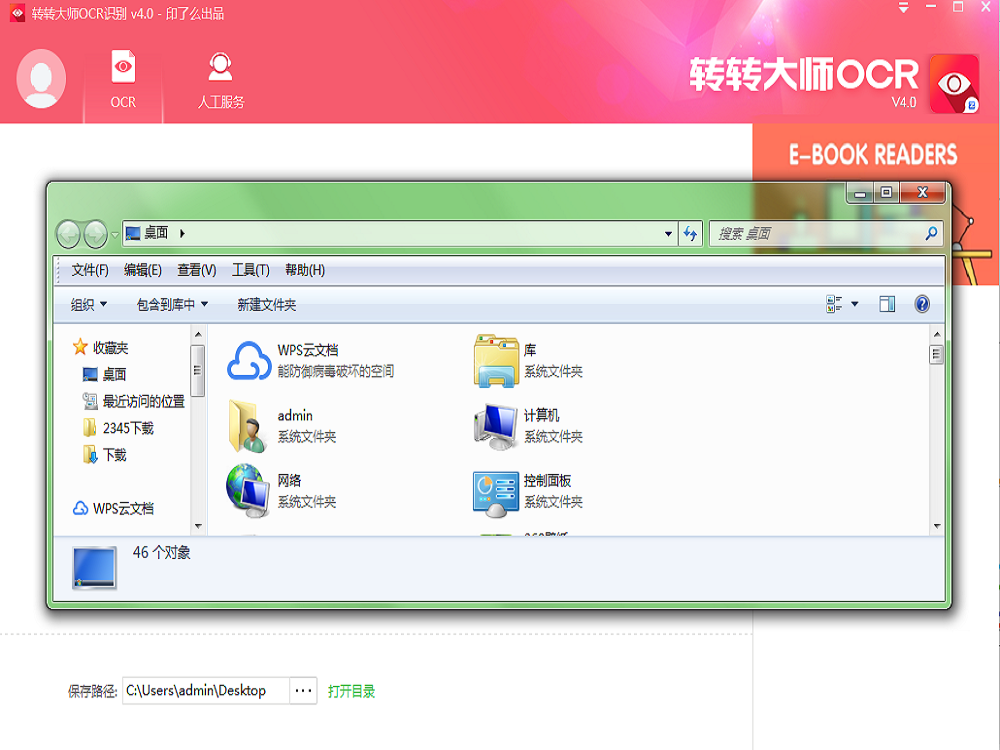Click the WPS云文档 cloud icon in file list
This screenshot has width=1000, height=750.
pos(249,361)
